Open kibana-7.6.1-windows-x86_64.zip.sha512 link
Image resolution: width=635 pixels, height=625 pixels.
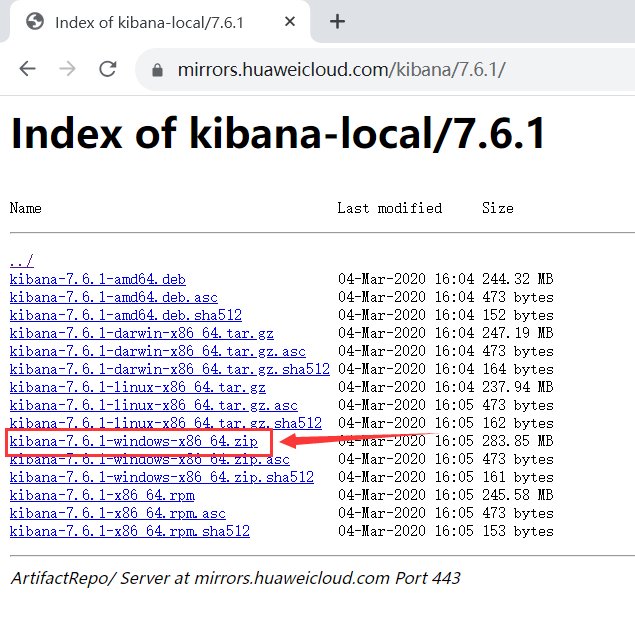162,477
